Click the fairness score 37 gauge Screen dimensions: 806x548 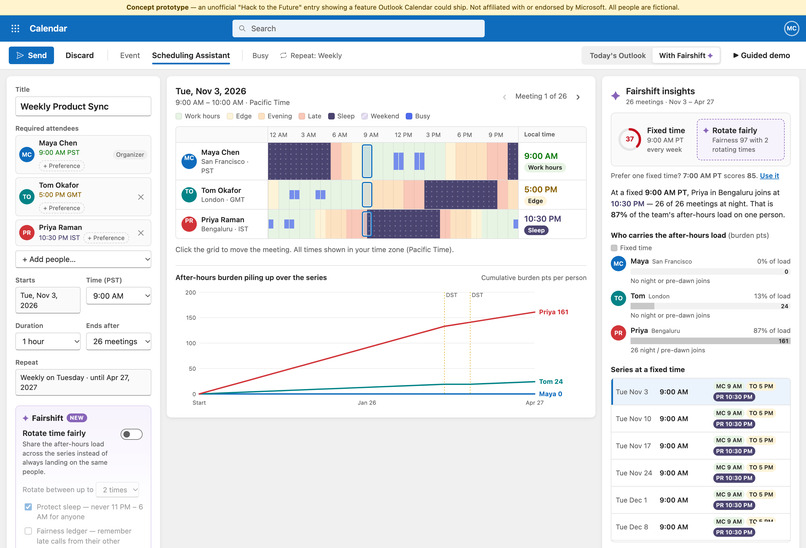point(630,139)
